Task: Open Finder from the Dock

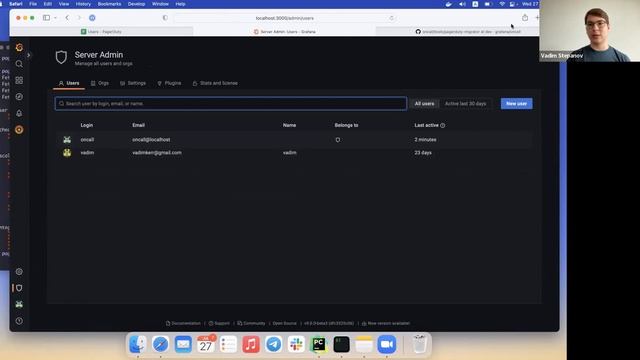Action: (x=138, y=344)
